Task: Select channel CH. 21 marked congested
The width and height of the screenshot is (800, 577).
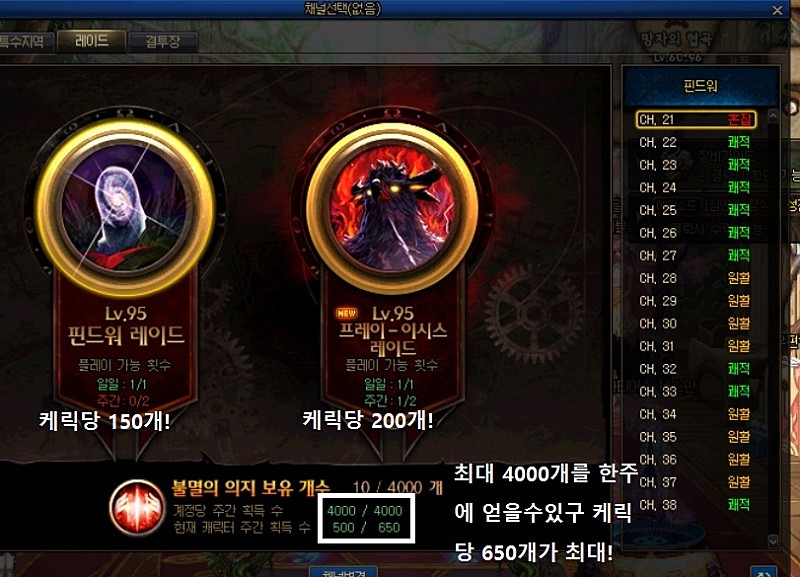Action: pyautogui.click(x=696, y=120)
